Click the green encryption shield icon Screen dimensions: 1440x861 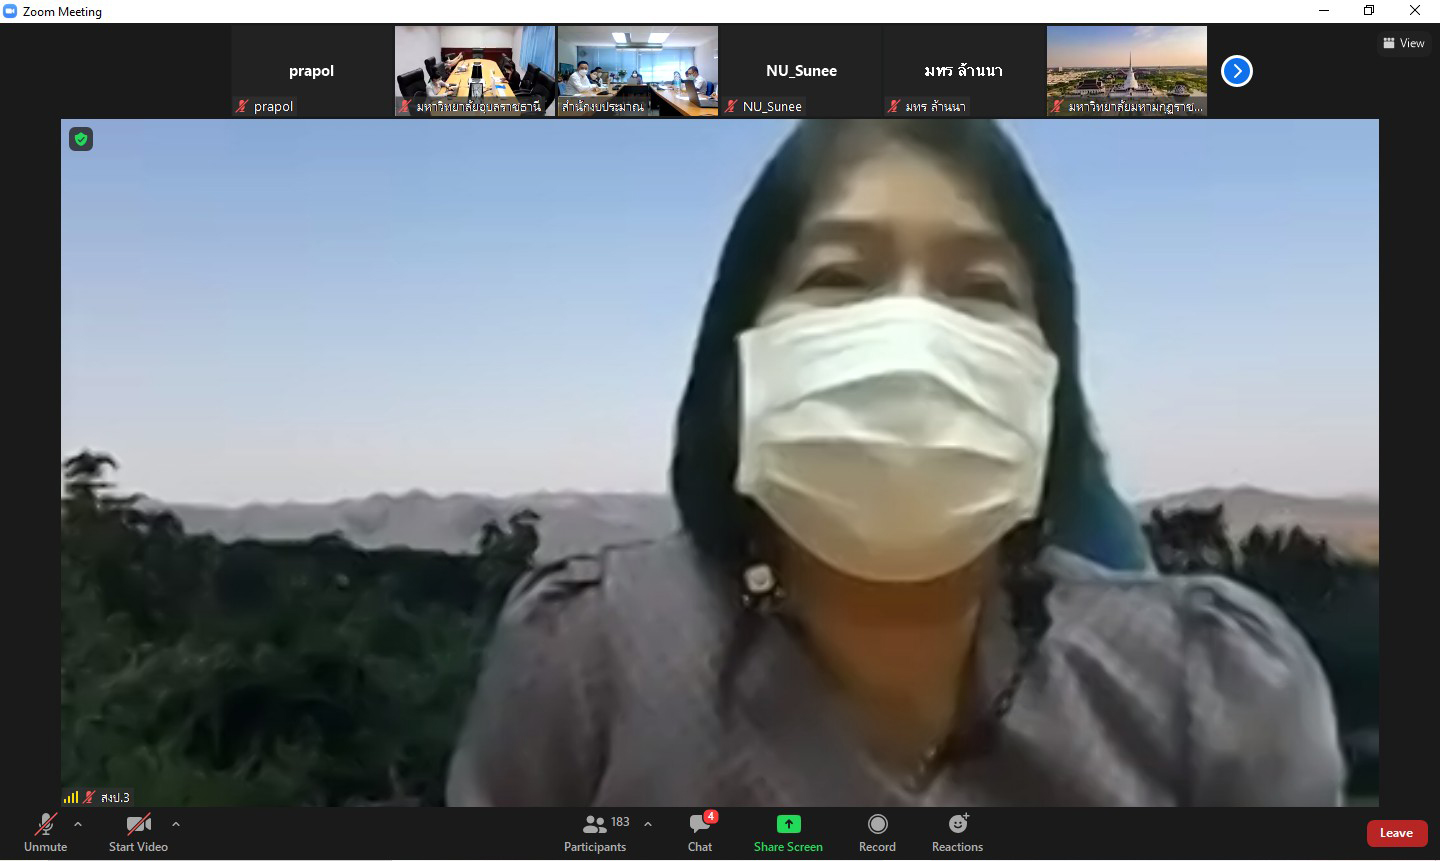click(x=81, y=139)
